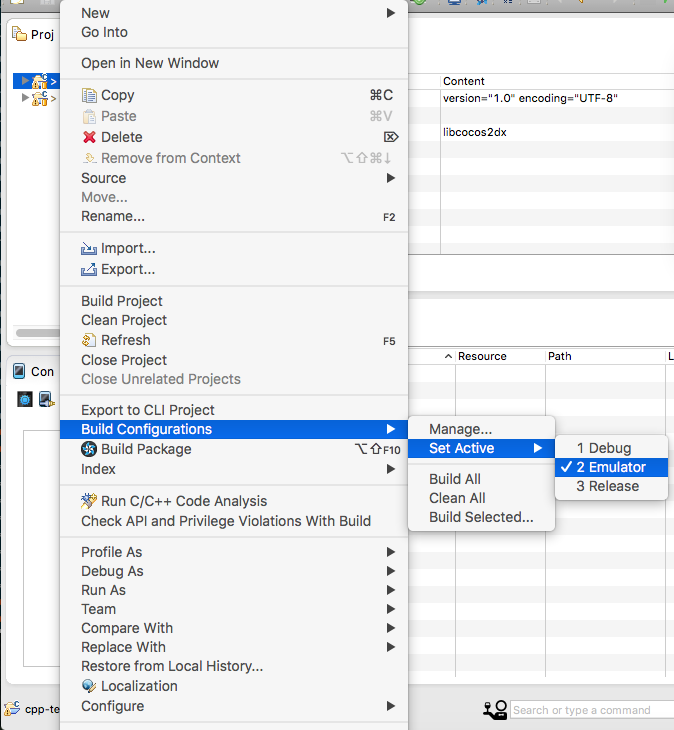Select the checked Emulator configuration
Image resolution: width=674 pixels, height=730 pixels.
610,467
